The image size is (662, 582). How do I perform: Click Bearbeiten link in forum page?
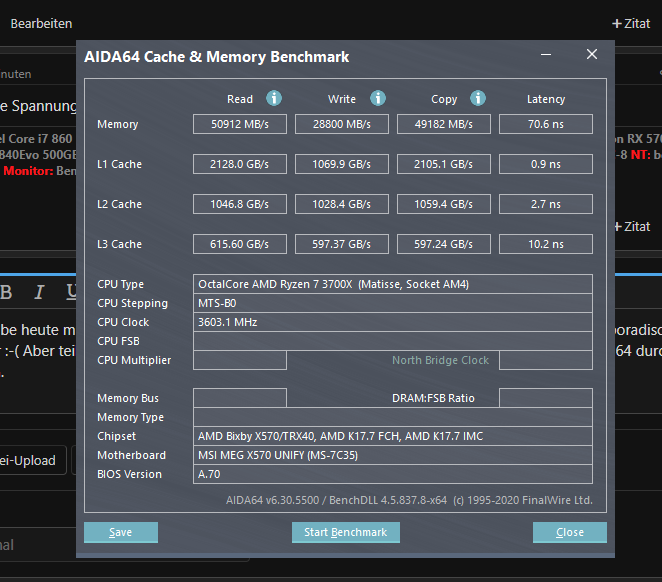[x=41, y=24]
